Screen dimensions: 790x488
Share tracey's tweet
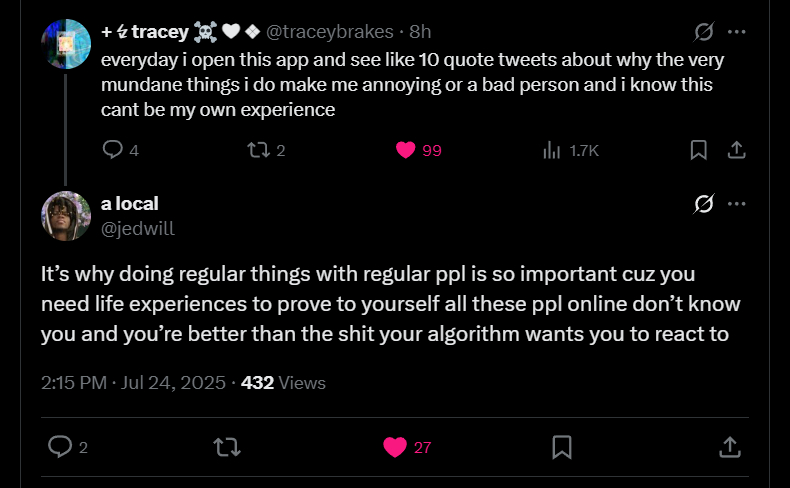736,150
